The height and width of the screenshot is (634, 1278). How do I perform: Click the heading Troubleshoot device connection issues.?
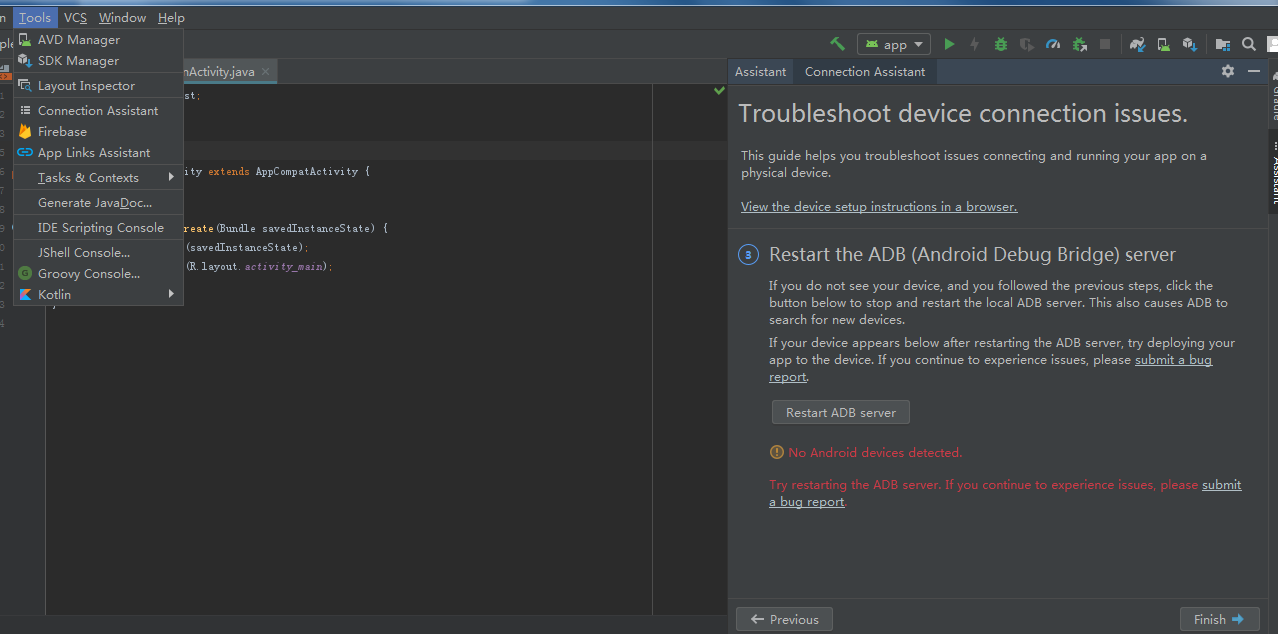click(x=963, y=114)
